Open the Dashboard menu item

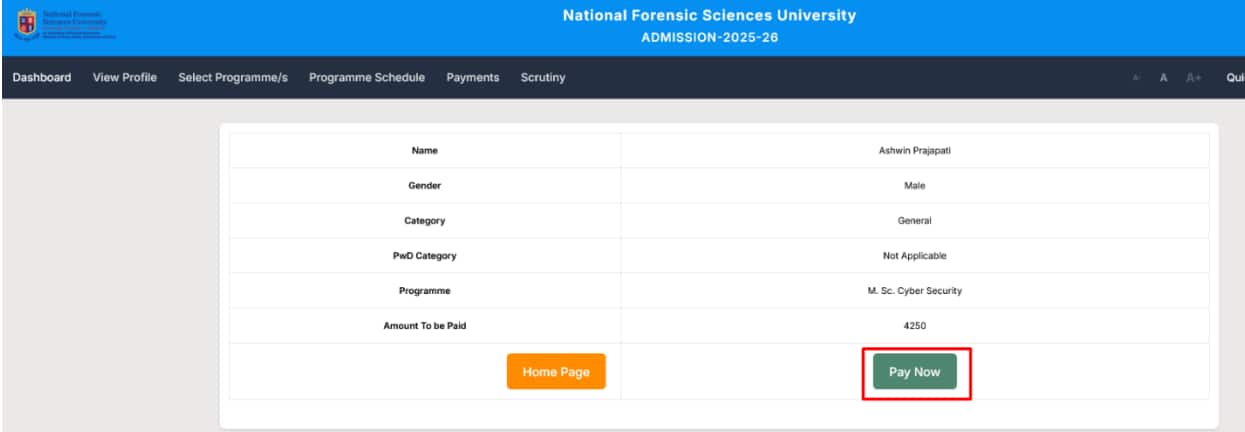[x=42, y=78]
